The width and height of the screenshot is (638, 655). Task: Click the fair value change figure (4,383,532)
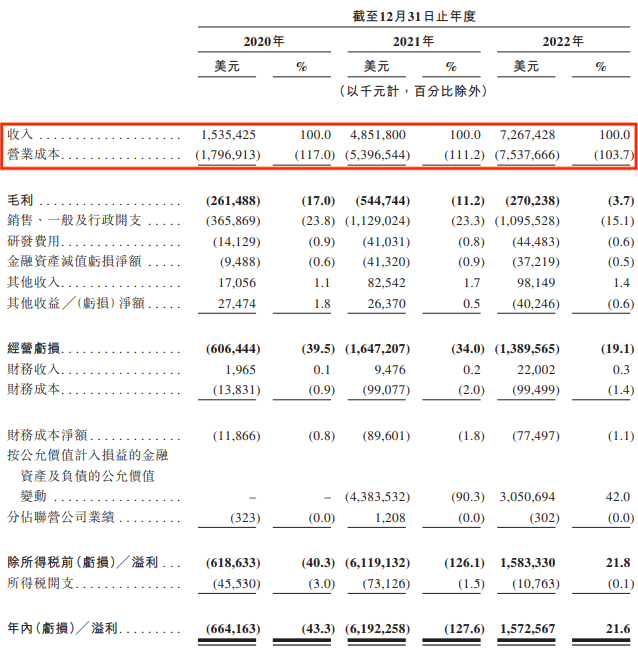click(376, 497)
